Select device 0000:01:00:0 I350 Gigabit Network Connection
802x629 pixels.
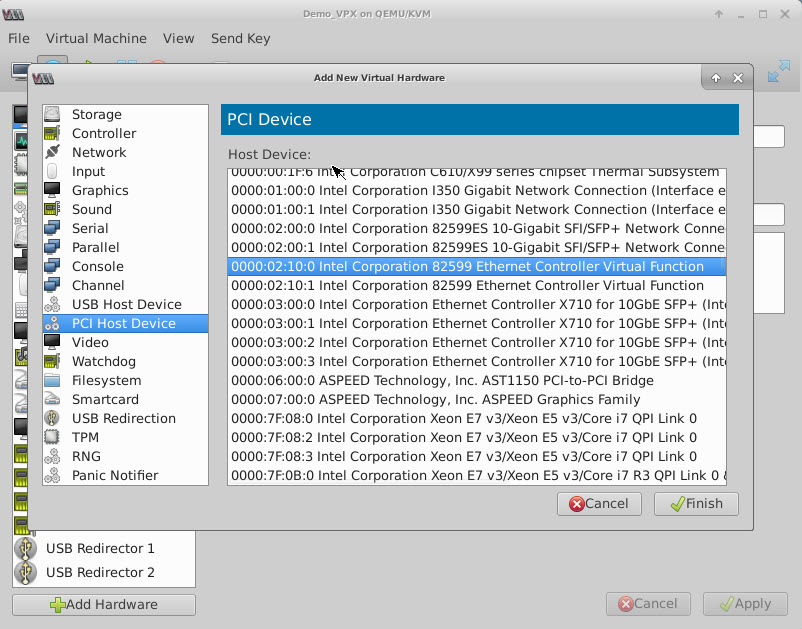coord(477,190)
